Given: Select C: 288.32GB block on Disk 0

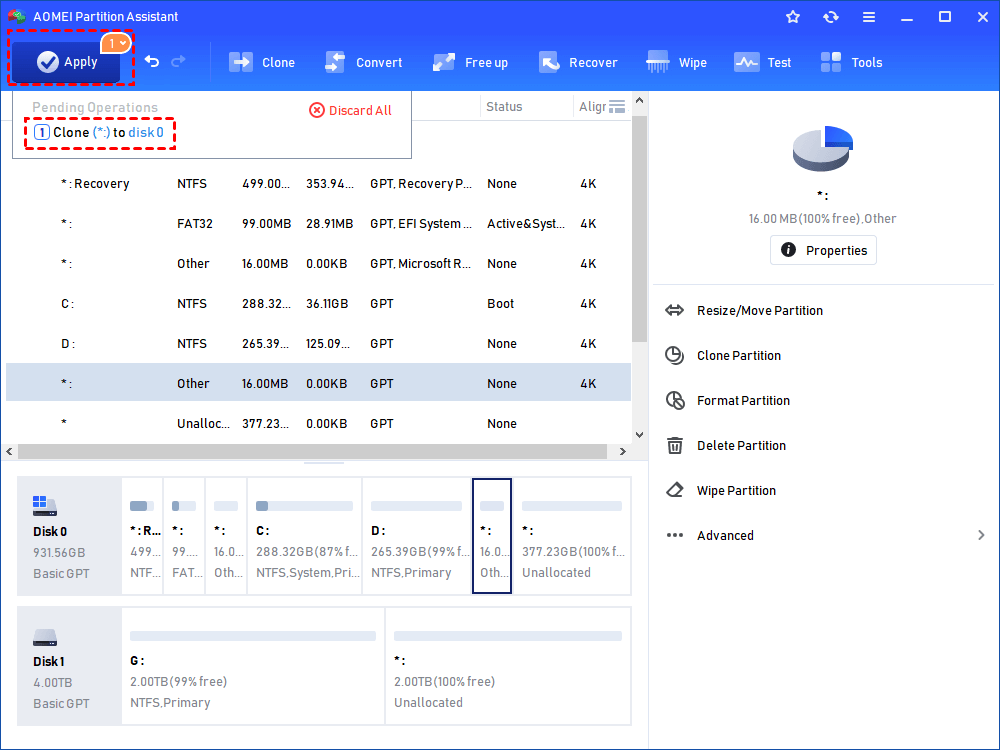Looking at the screenshot, I should [304, 536].
